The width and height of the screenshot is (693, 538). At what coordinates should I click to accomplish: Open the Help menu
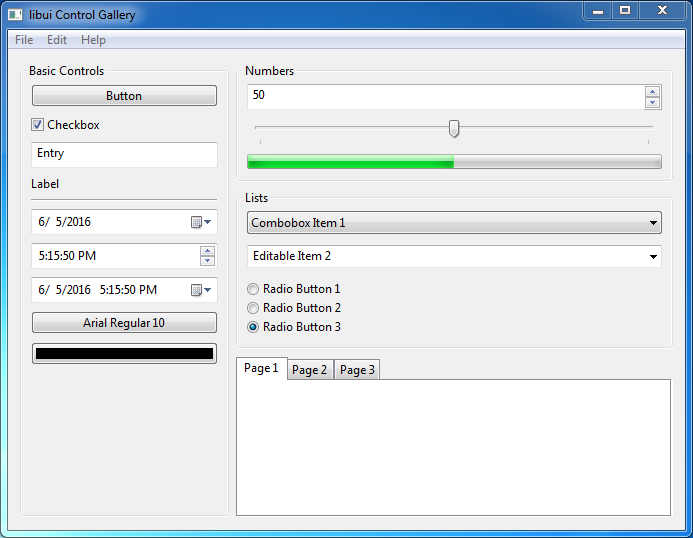[93, 40]
